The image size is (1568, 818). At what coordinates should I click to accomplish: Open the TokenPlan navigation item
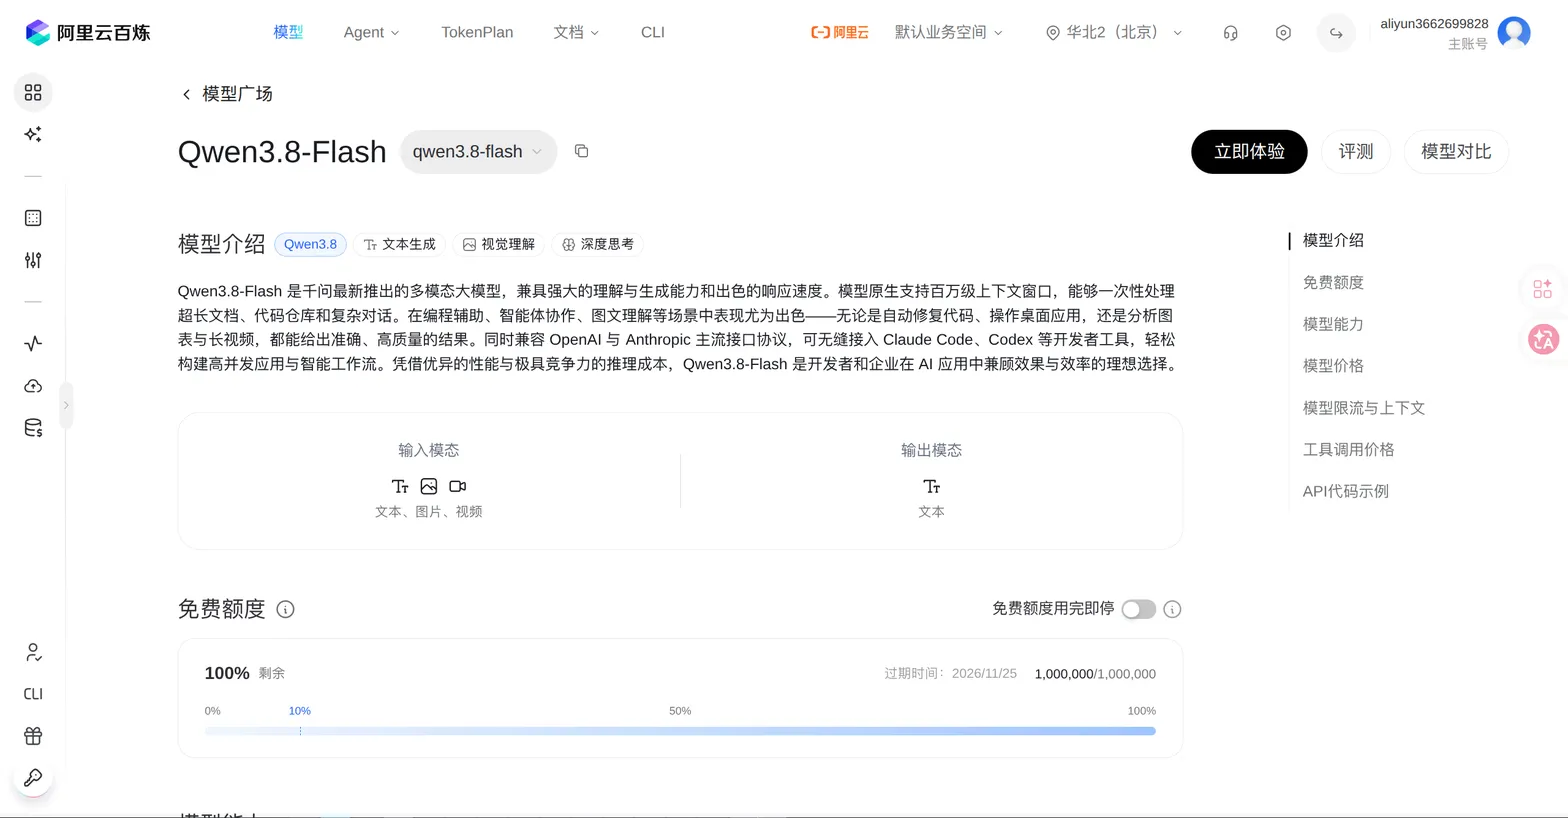pos(477,32)
